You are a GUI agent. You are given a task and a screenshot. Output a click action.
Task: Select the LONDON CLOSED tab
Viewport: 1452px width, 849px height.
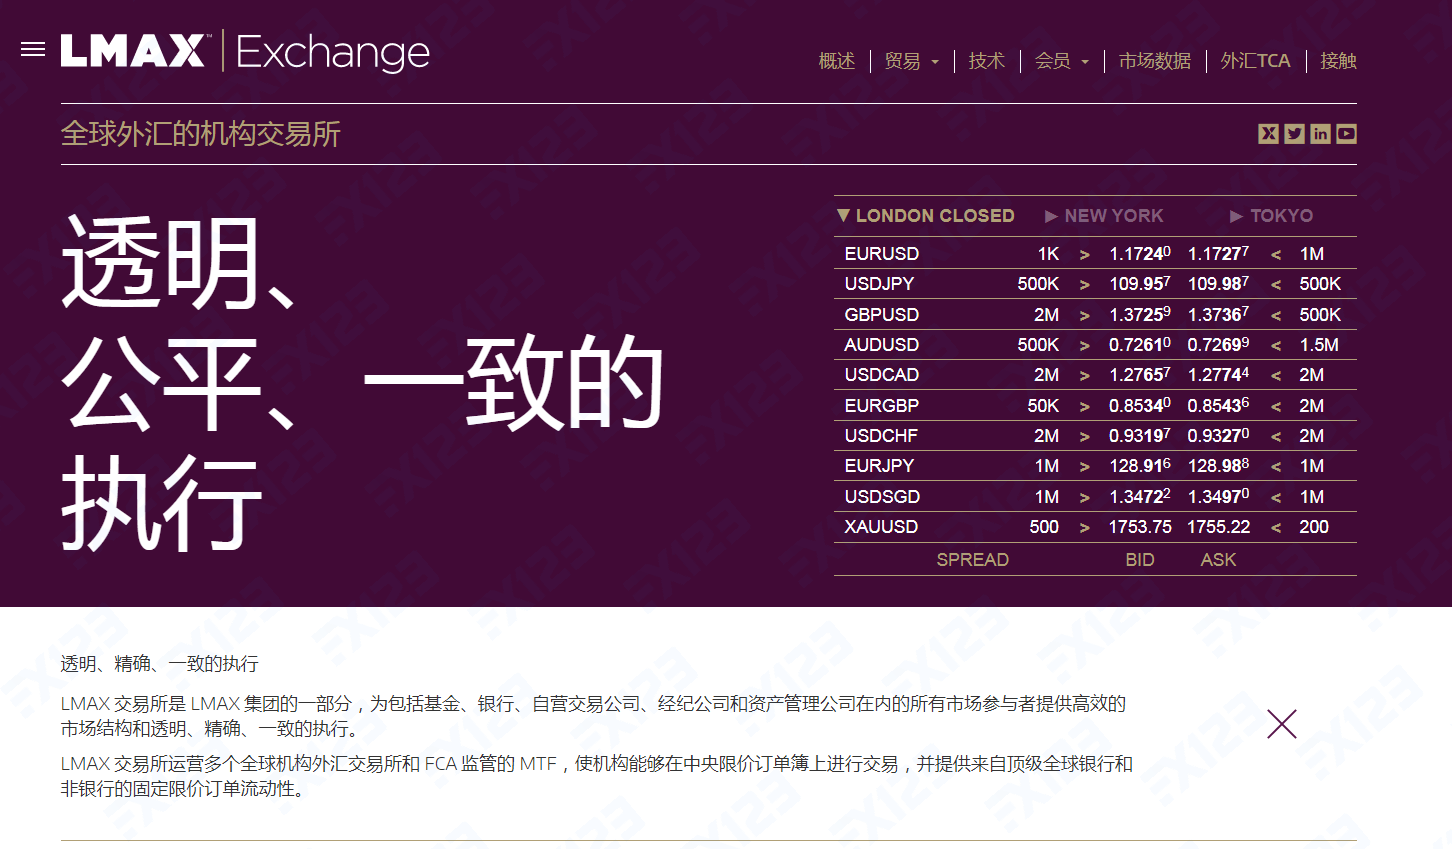[x=926, y=216]
